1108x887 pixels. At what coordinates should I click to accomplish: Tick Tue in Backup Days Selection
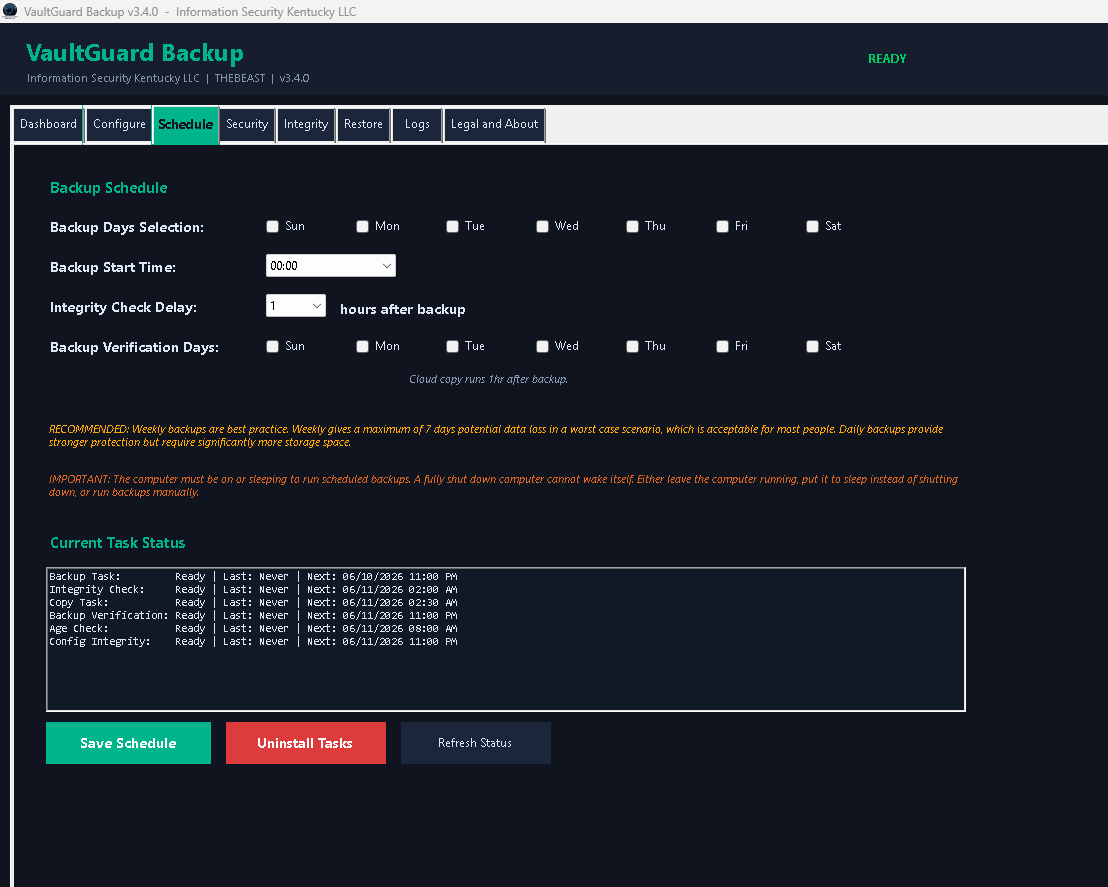coord(452,226)
